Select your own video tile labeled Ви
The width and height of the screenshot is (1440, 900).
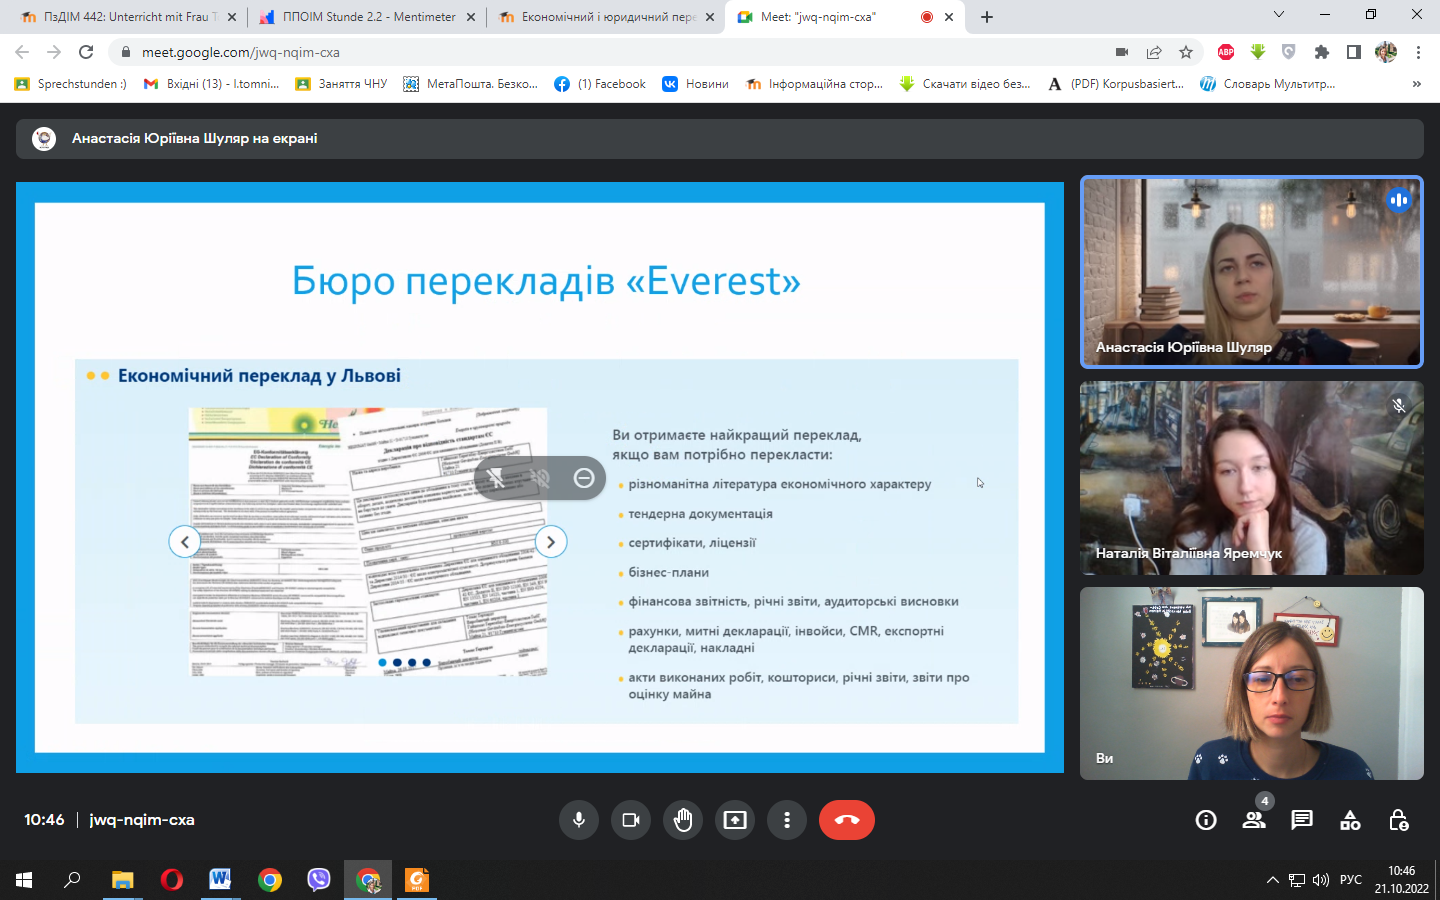(x=1252, y=684)
